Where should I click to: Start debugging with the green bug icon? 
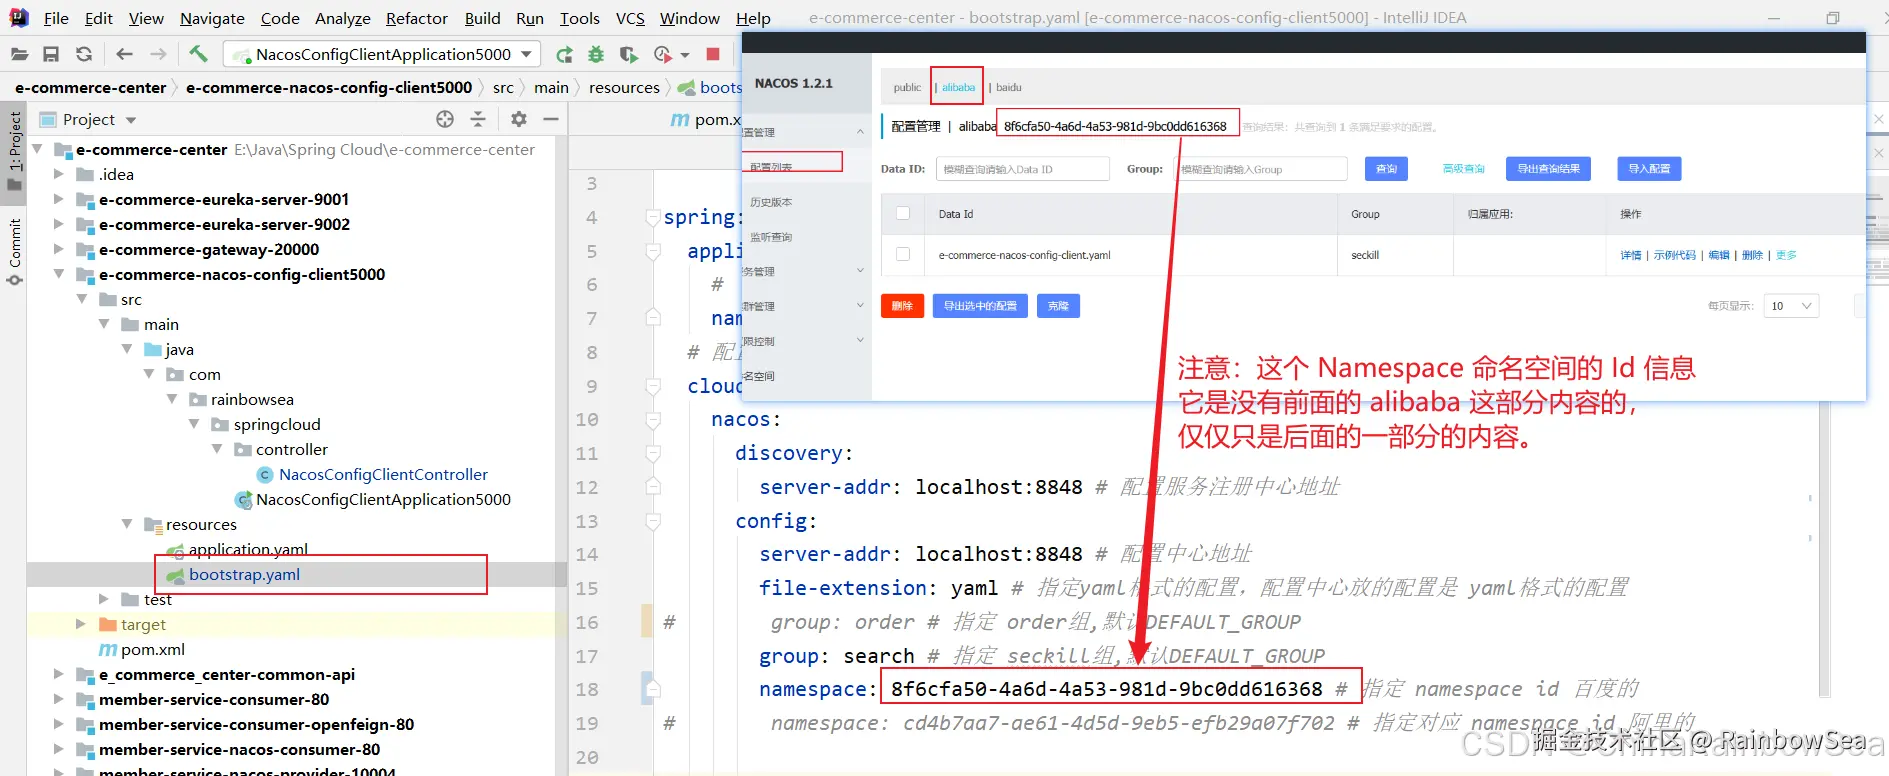pos(596,54)
